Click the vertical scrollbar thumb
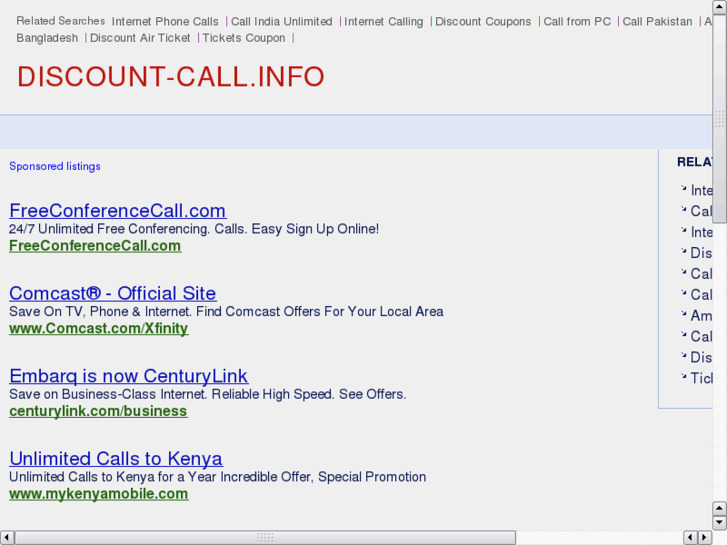This screenshot has height=545, width=727. pos(719,119)
